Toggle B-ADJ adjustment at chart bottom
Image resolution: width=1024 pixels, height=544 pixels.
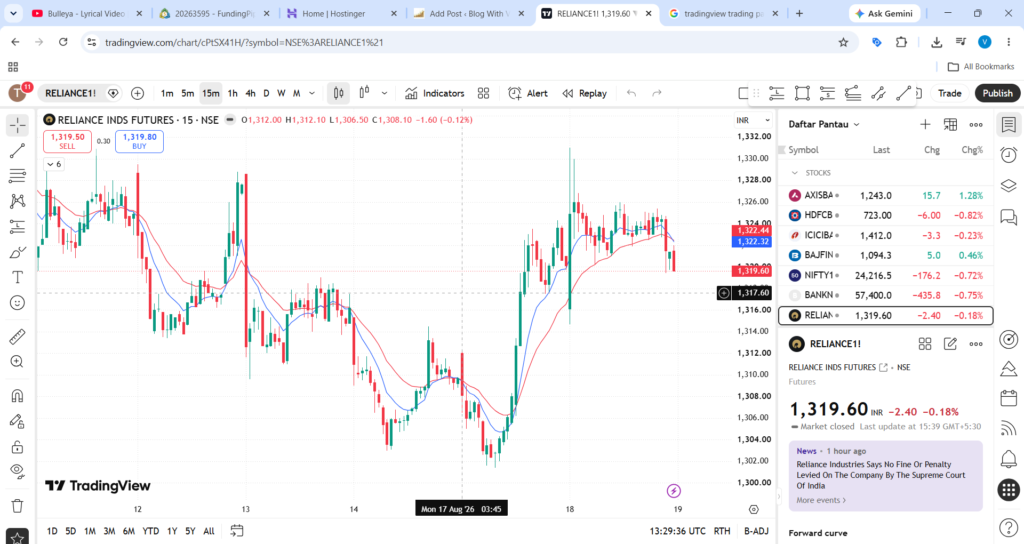tap(756, 531)
